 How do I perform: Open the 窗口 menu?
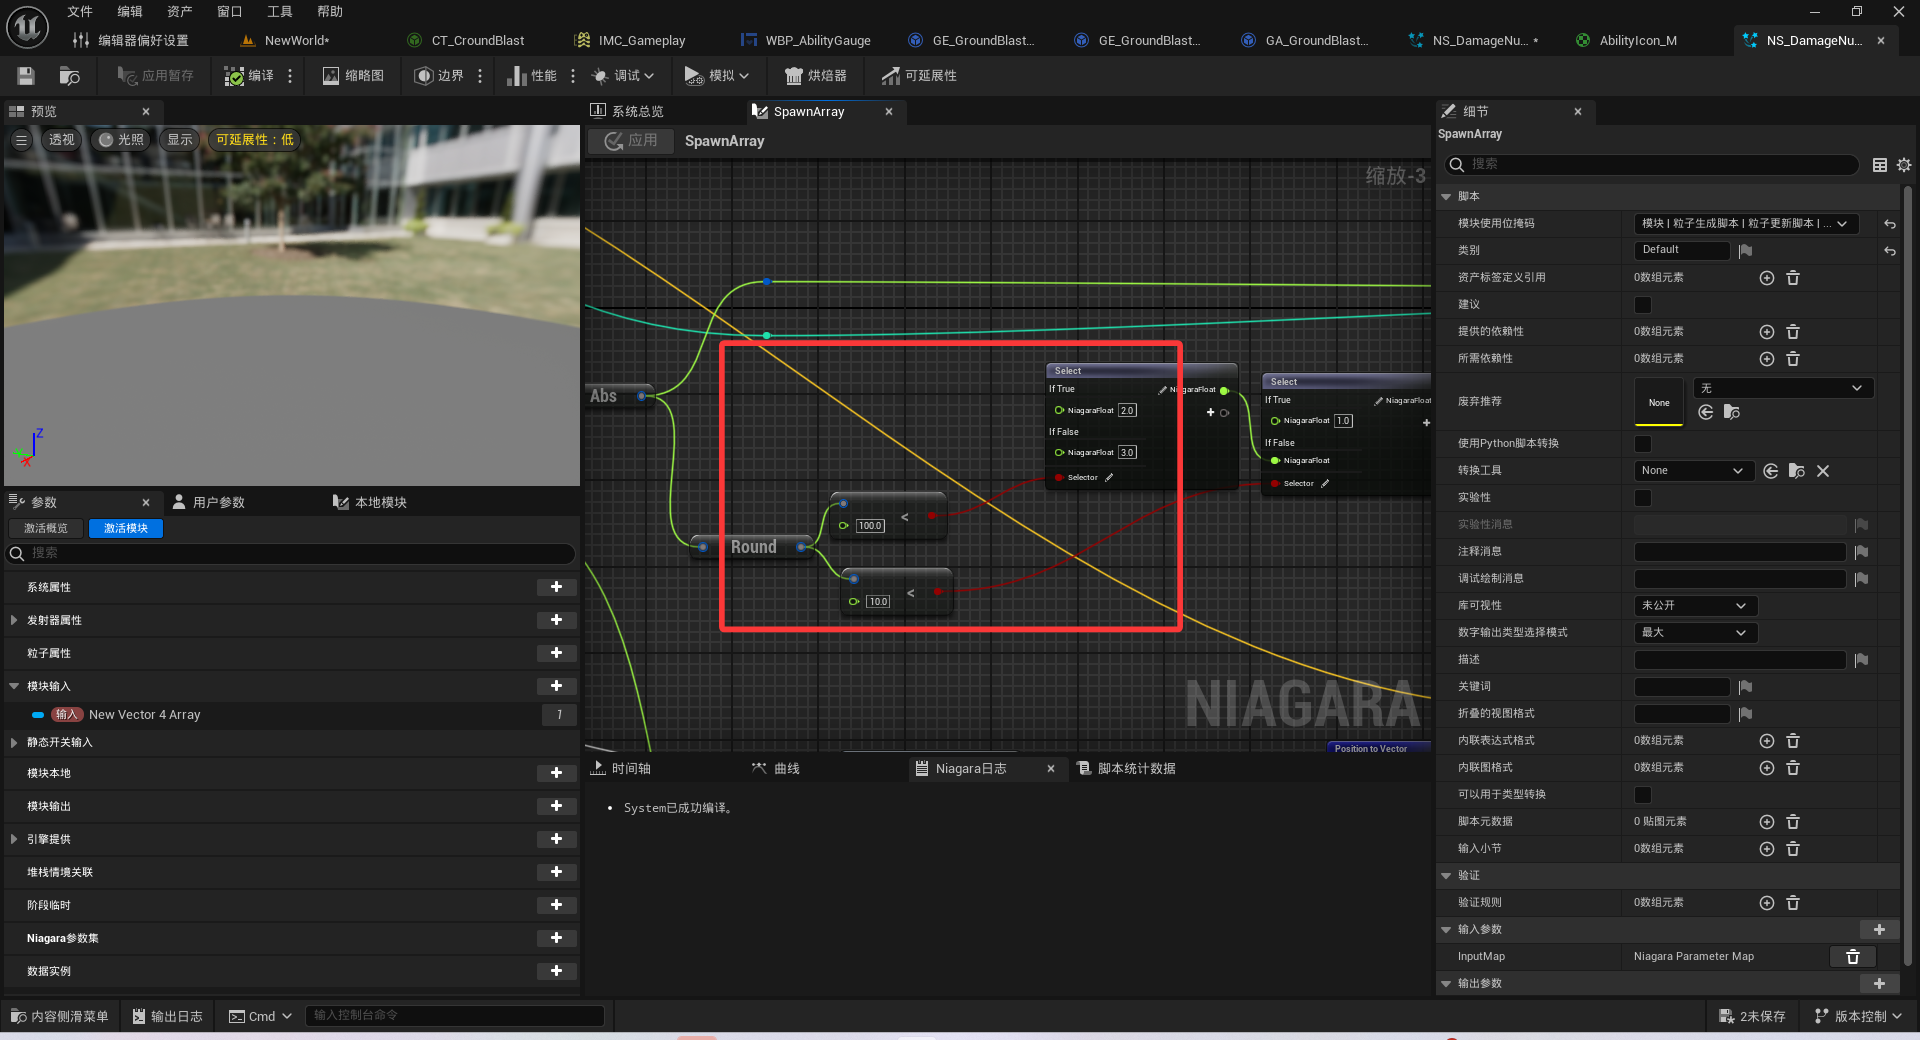click(230, 12)
